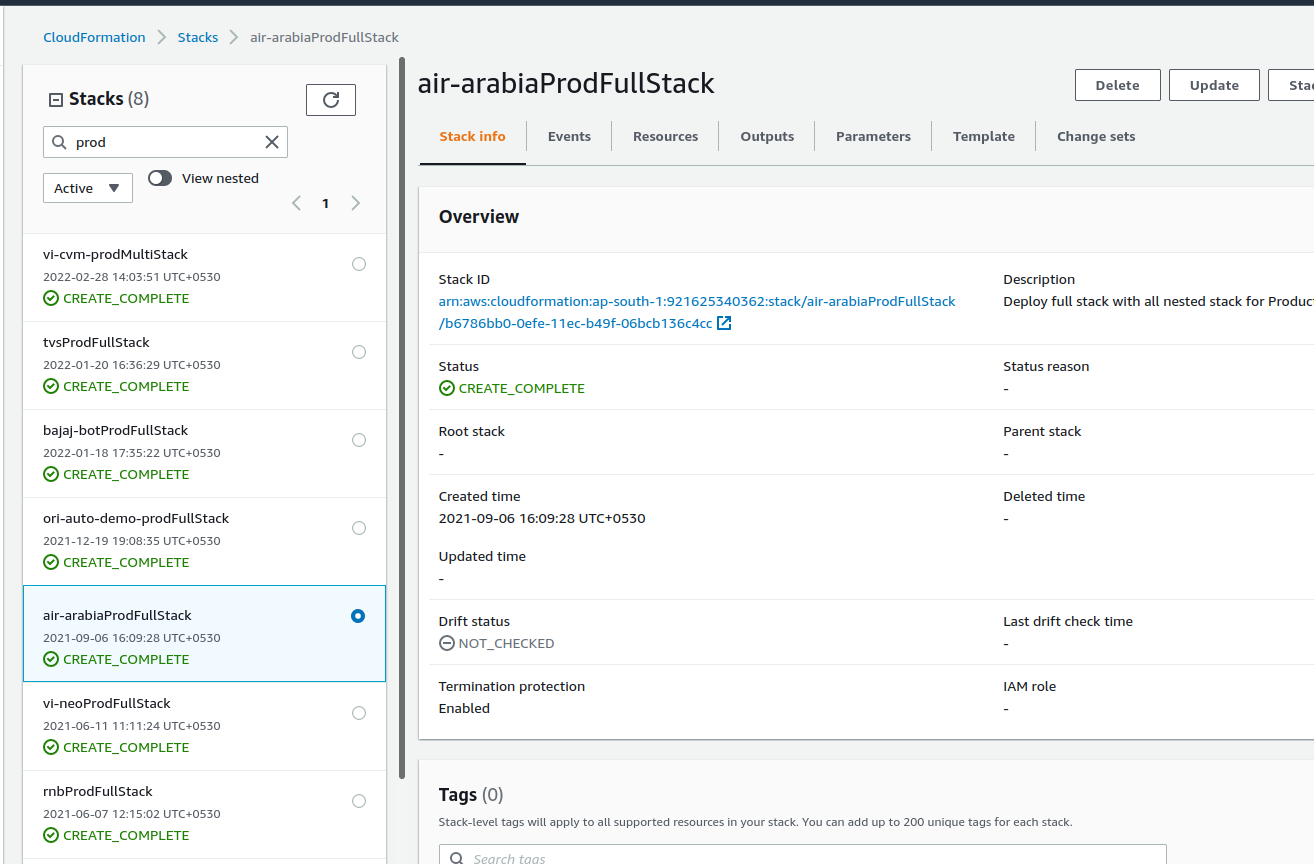Viewport: 1314px width, 864px height.
Task: Switch to the Events tab
Action: click(569, 136)
